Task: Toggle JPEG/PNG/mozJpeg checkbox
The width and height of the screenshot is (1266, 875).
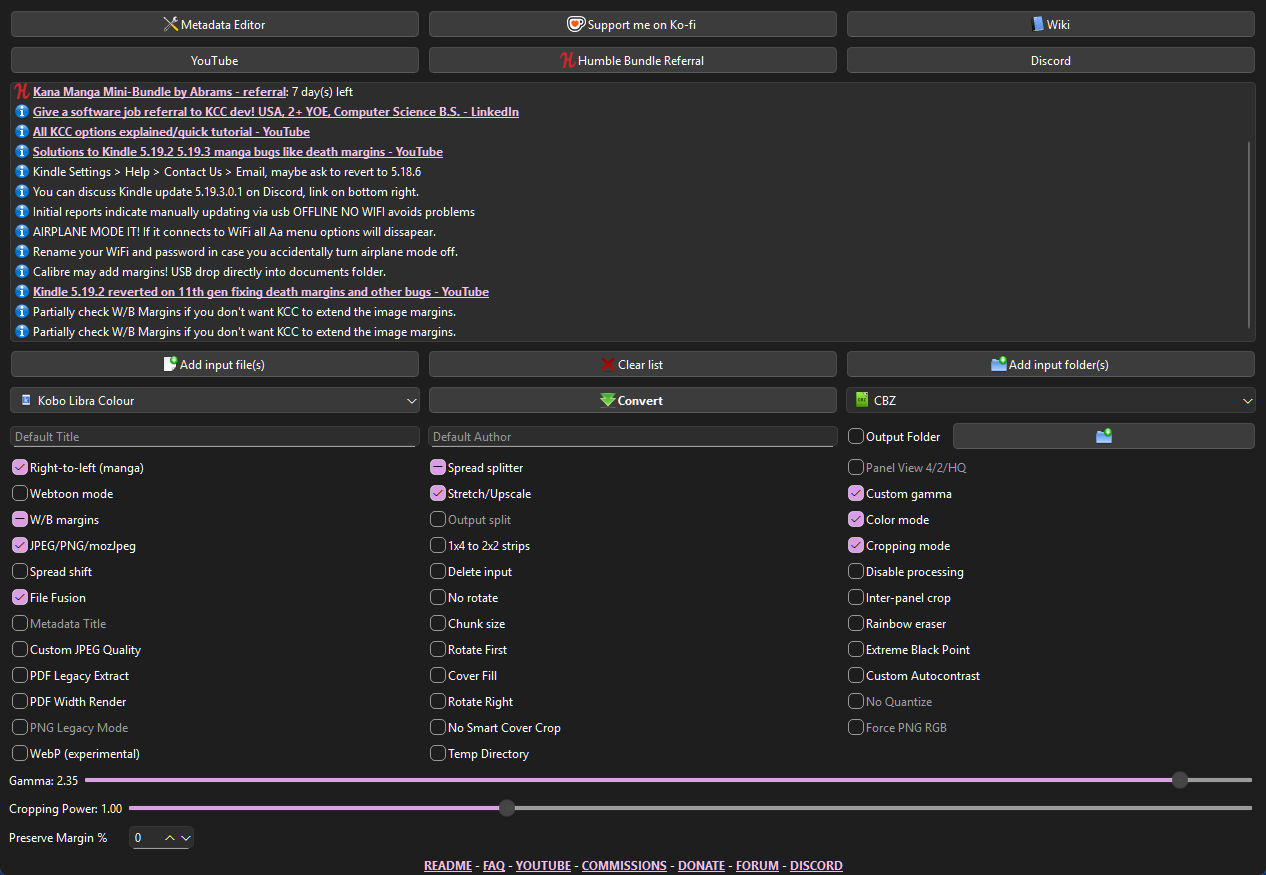Action: click(20, 545)
